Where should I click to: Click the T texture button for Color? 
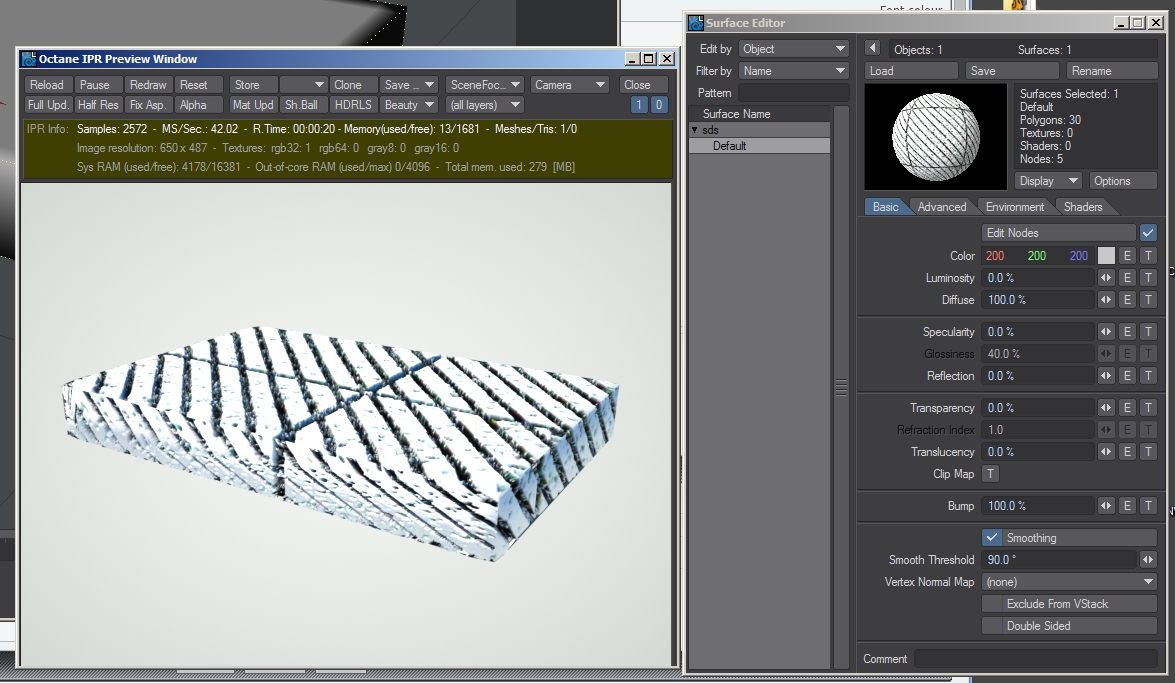pos(1148,256)
